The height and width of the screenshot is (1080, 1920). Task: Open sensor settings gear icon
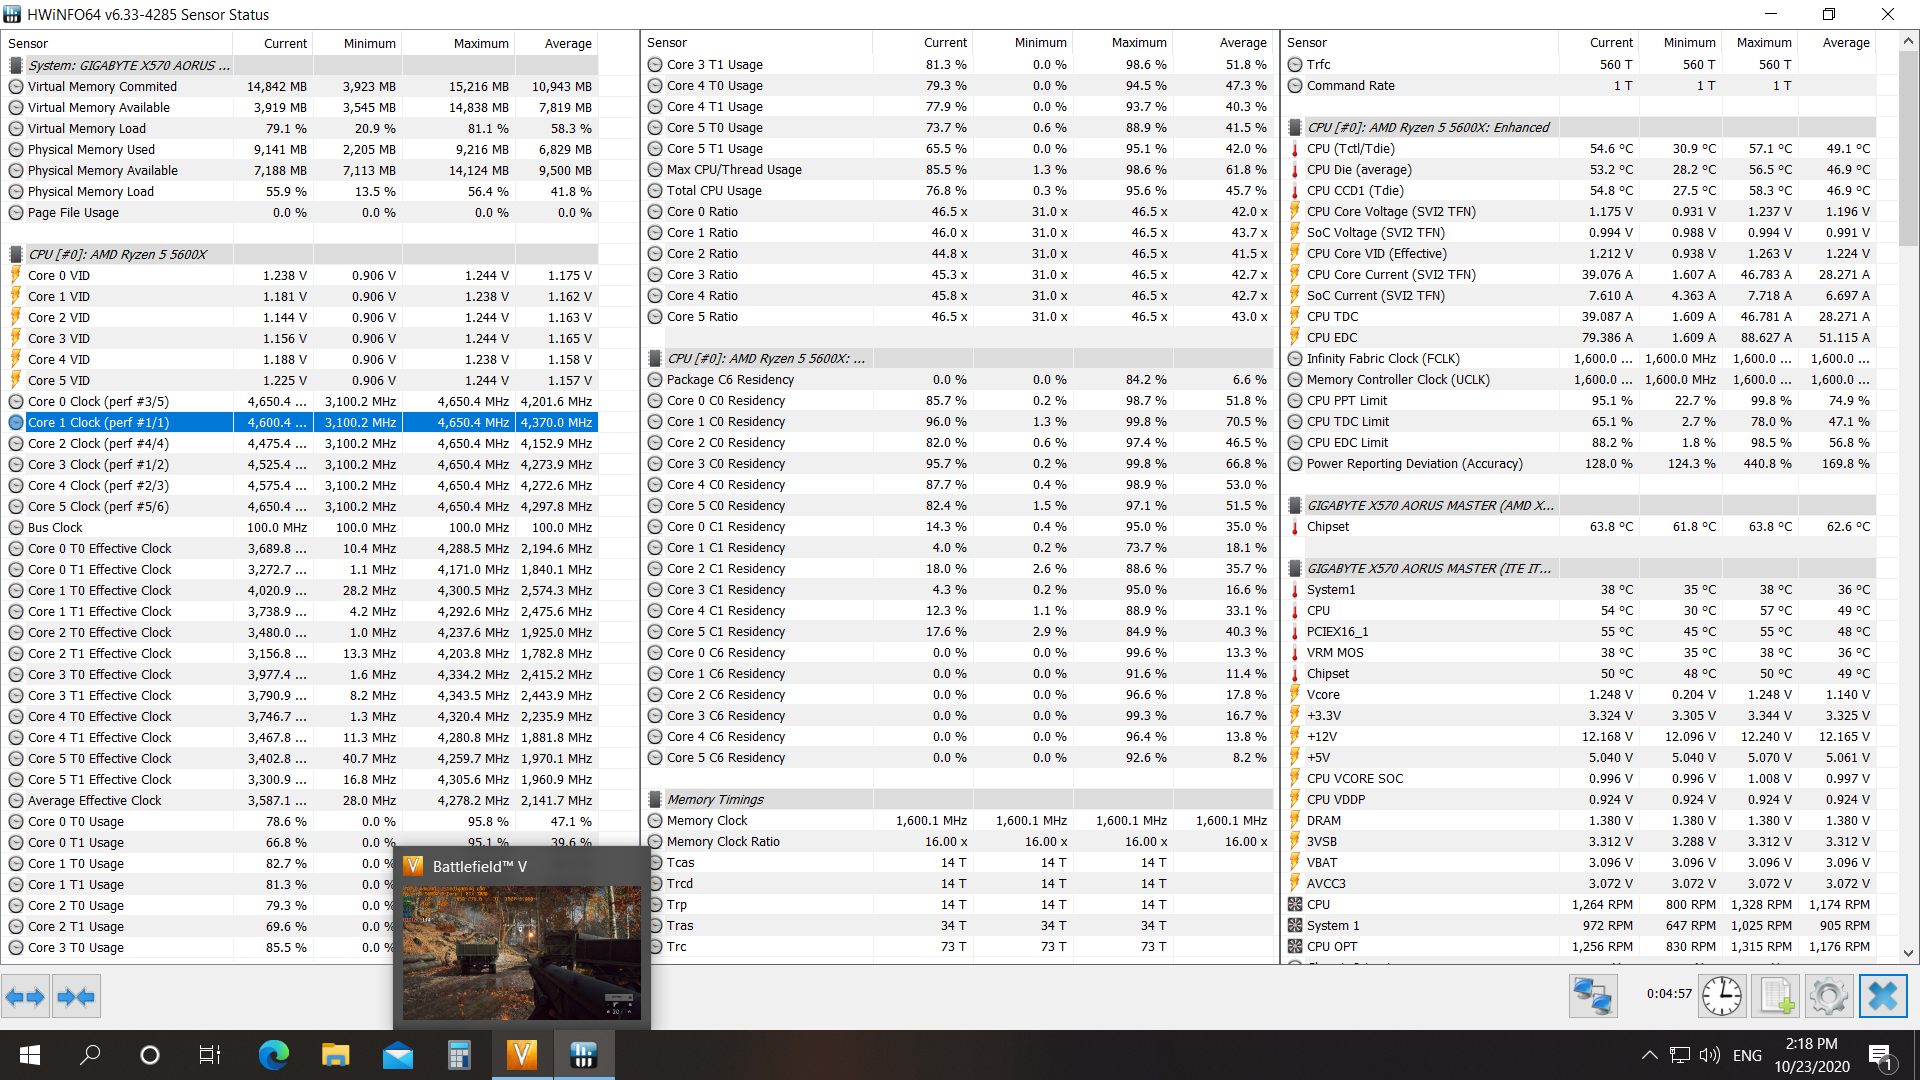tap(1829, 996)
